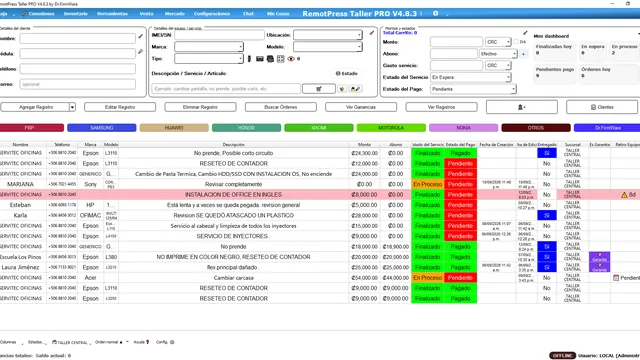
Task: Click the Editar Registro button
Action: pyautogui.click(x=120, y=107)
